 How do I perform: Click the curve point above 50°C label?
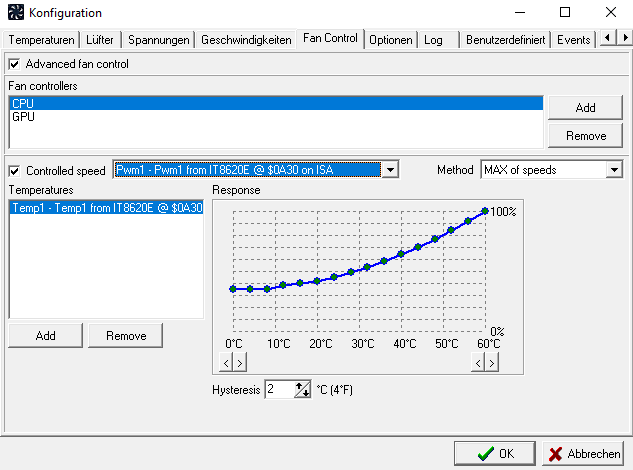(x=451, y=230)
